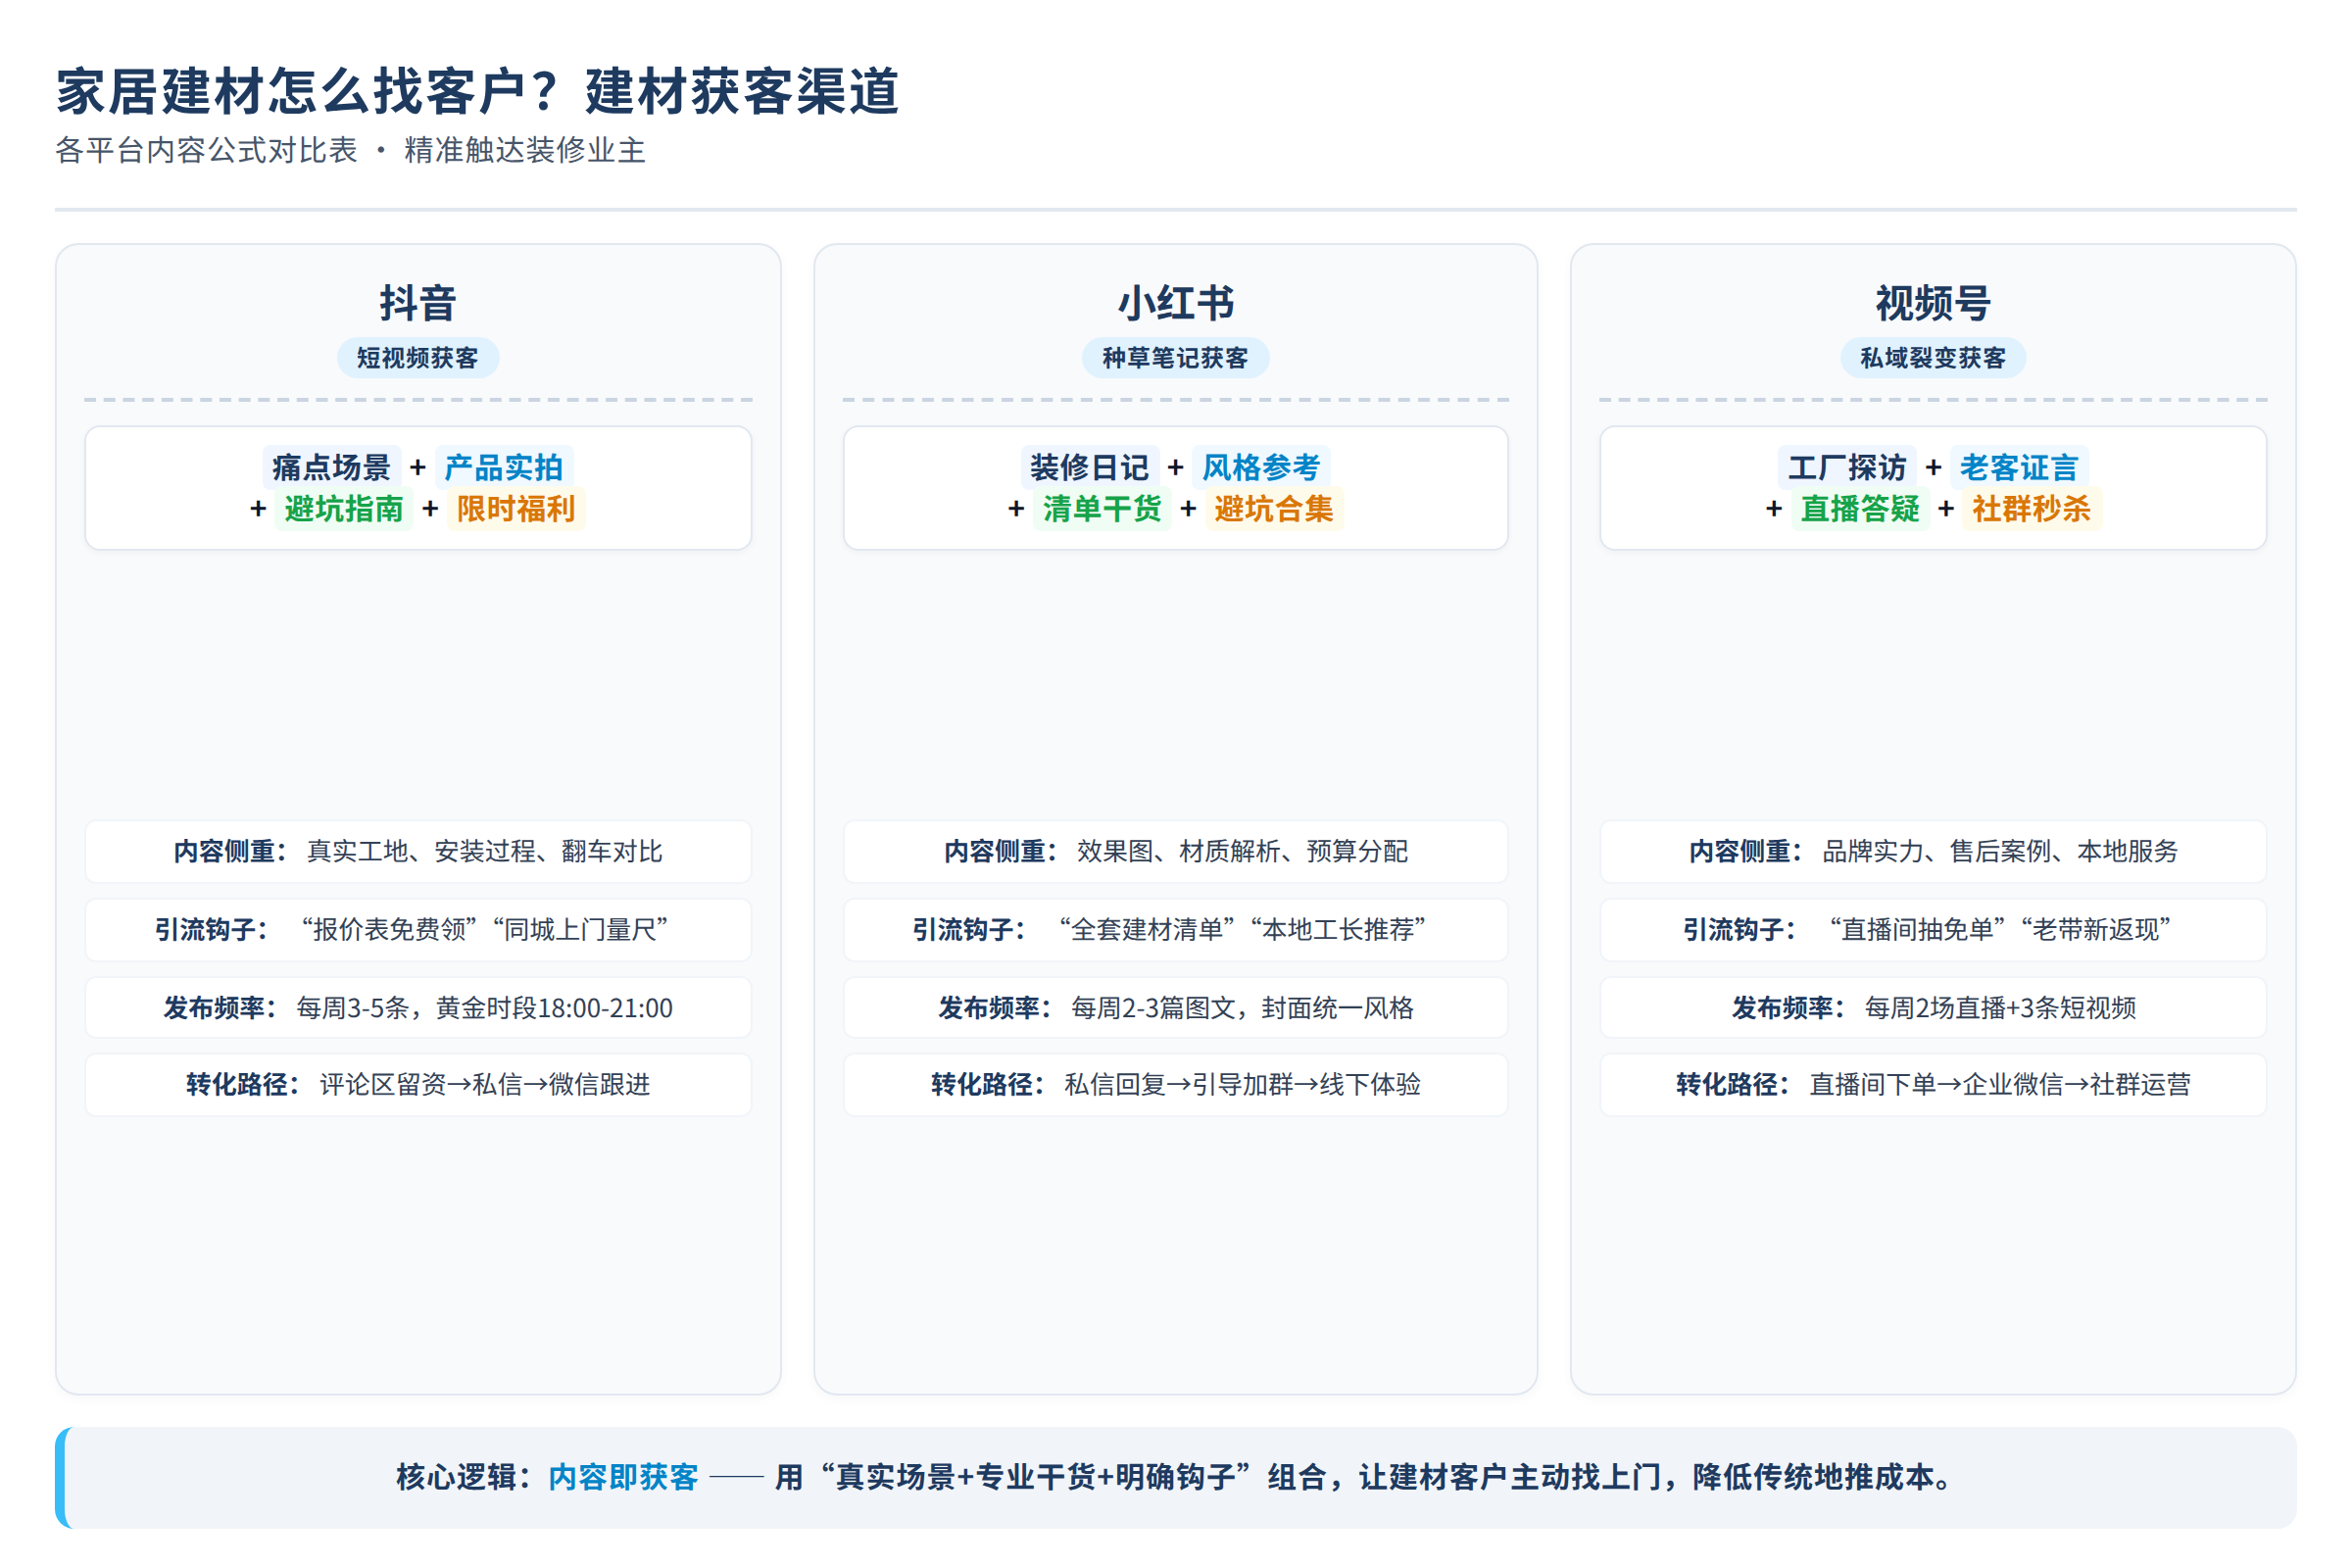Click the green 避坑指南 tag
2352x1568 pixels.
(x=344, y=509)
